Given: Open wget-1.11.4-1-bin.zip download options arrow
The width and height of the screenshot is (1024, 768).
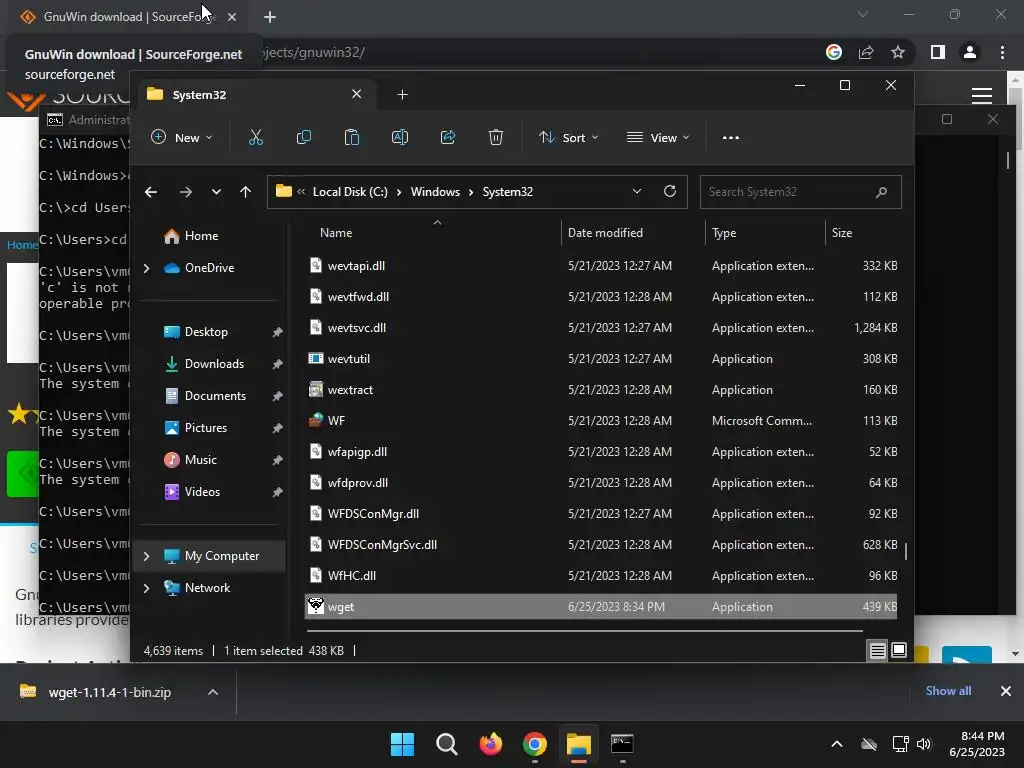Looking at the screenshot, I should point(213,692).
